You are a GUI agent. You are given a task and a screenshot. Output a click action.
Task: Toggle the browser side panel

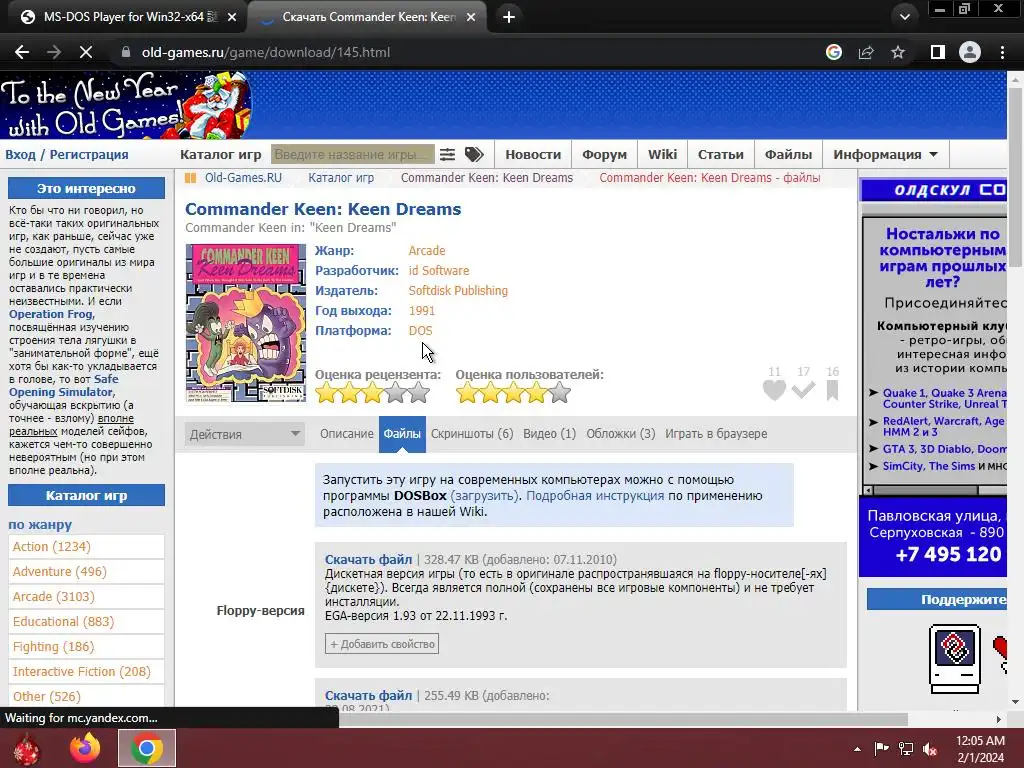(x=938, y=52)
